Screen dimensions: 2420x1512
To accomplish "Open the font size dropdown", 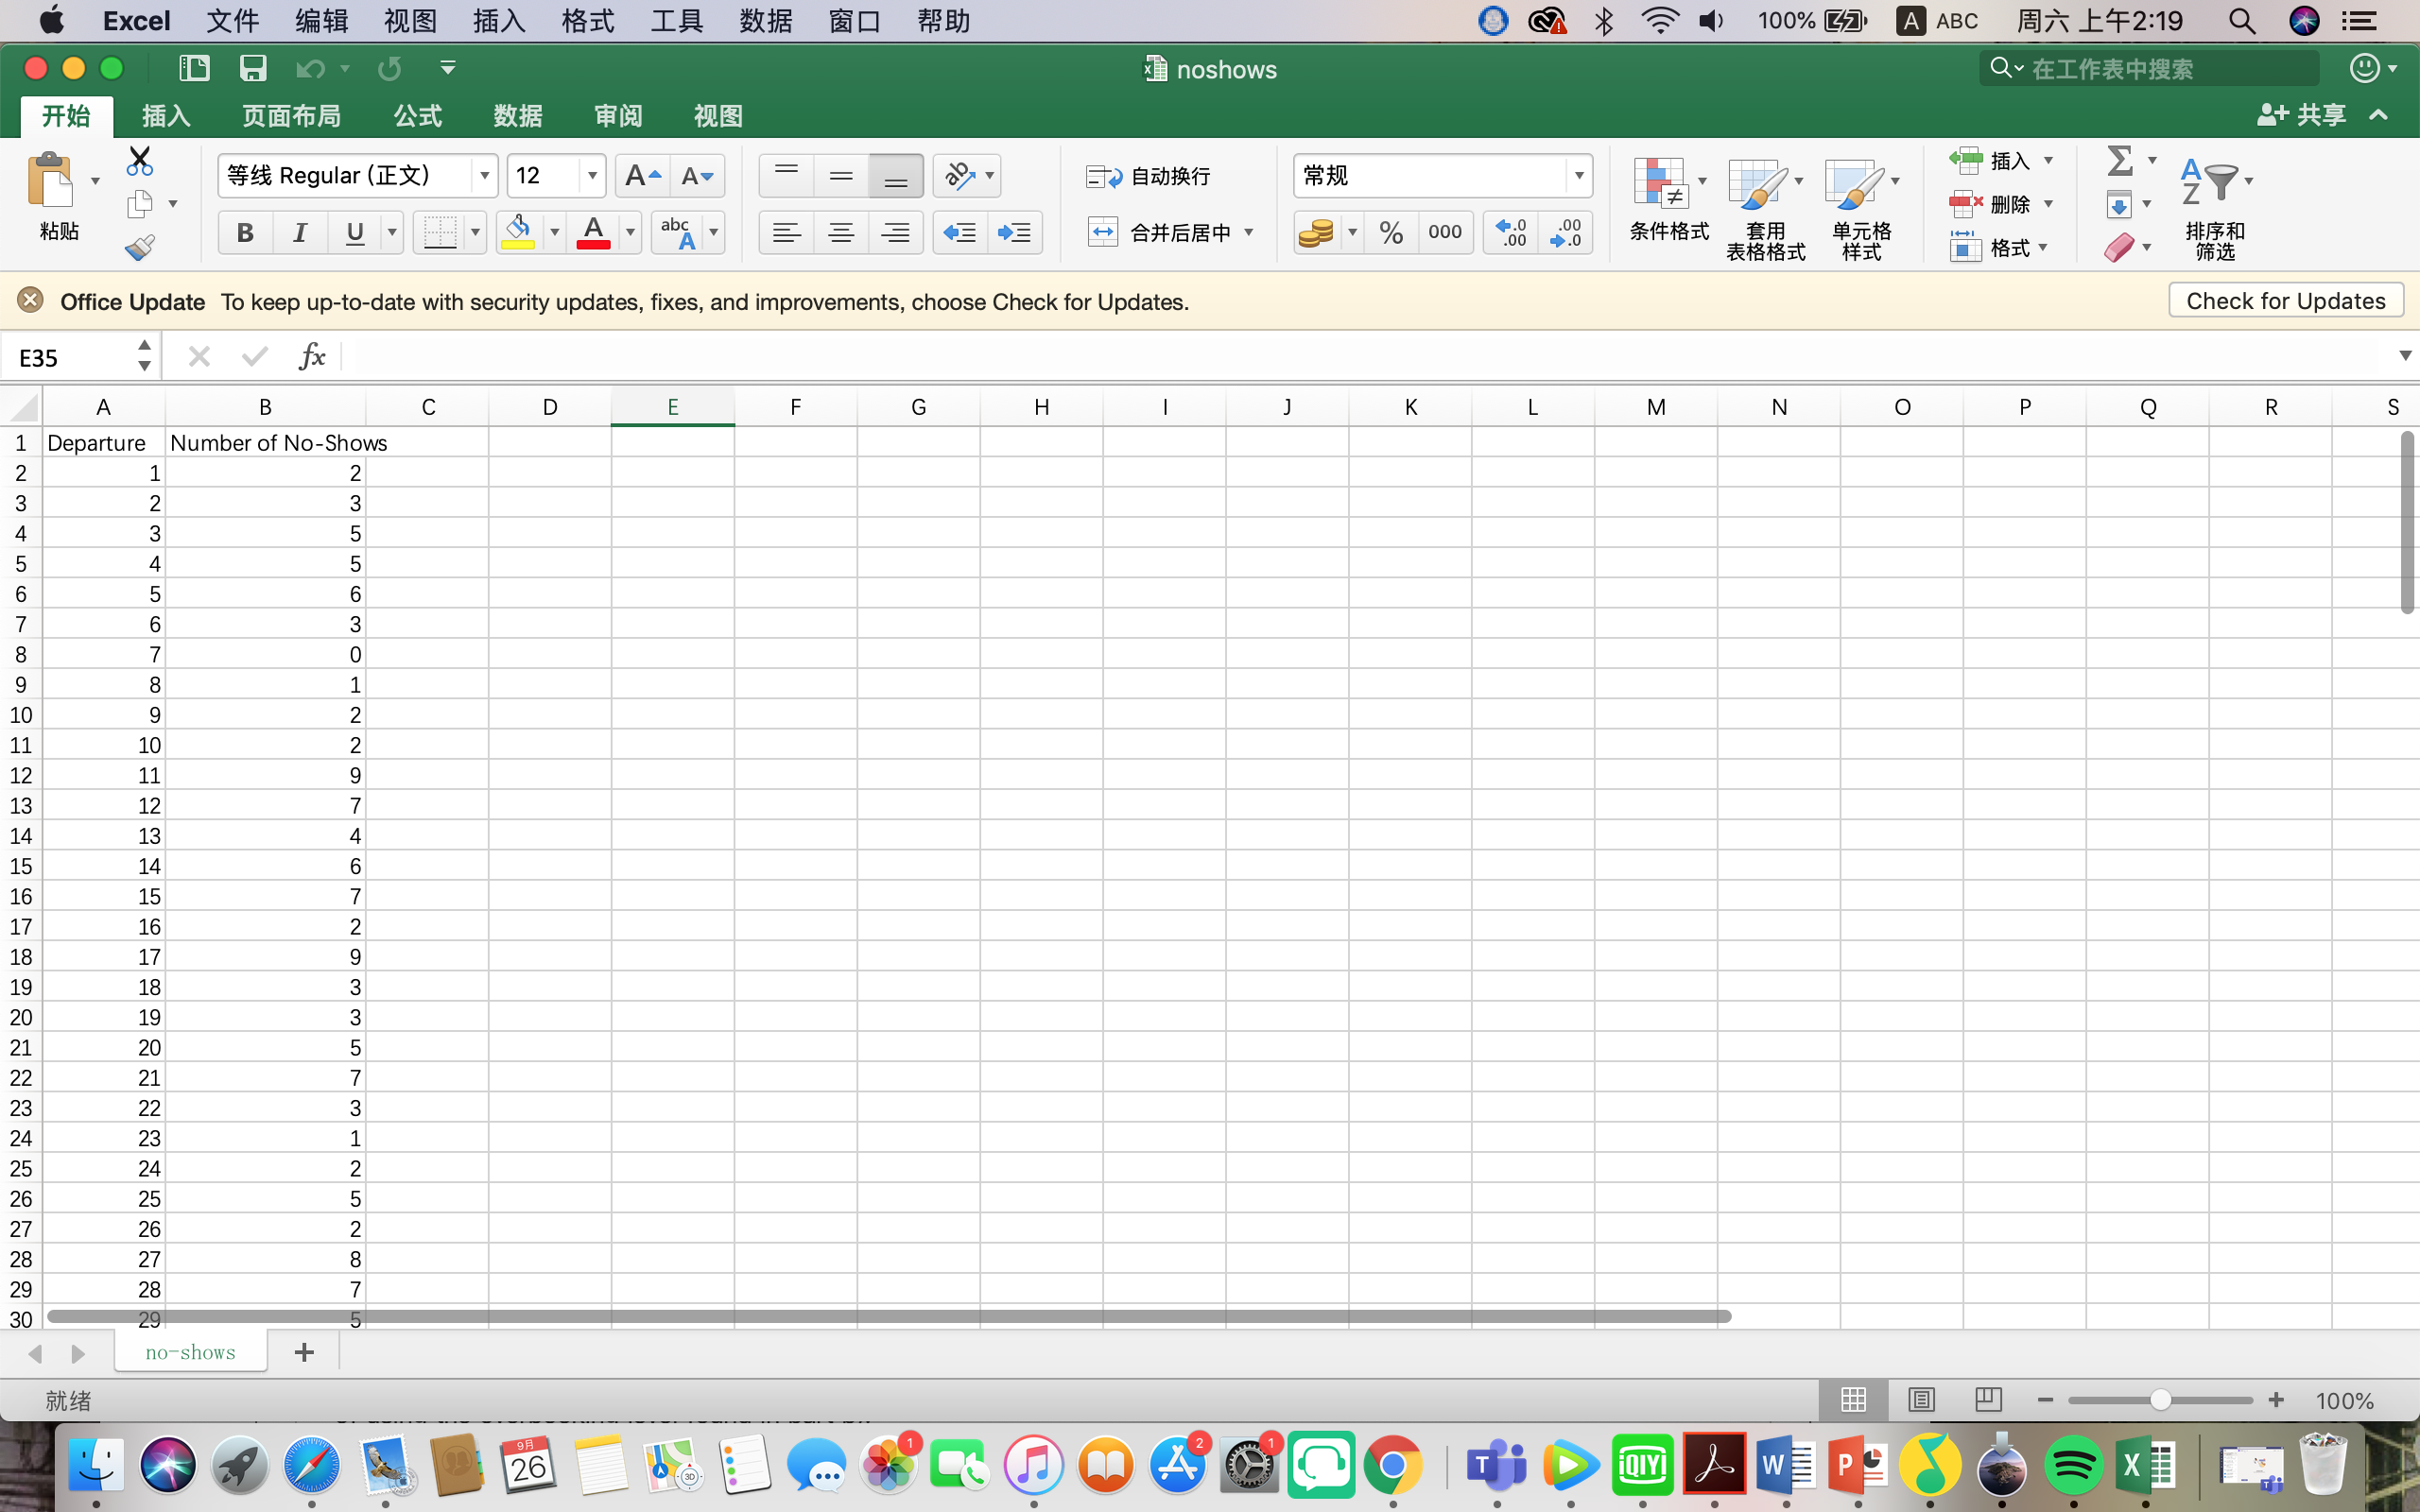I will pos(592,176).
